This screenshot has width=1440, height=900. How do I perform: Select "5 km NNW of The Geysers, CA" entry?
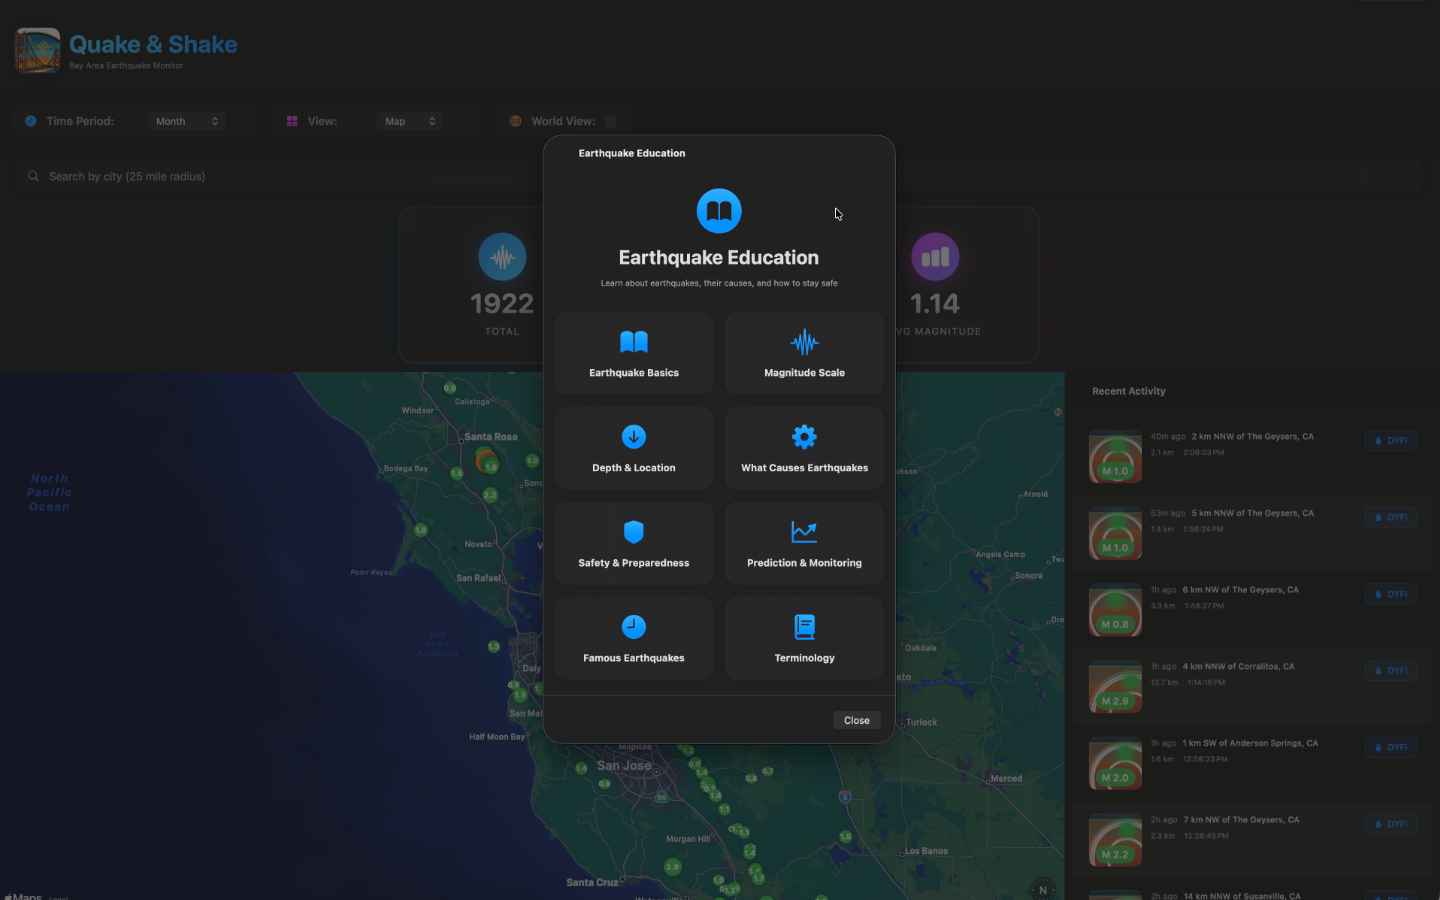[x=1252, y=513]
